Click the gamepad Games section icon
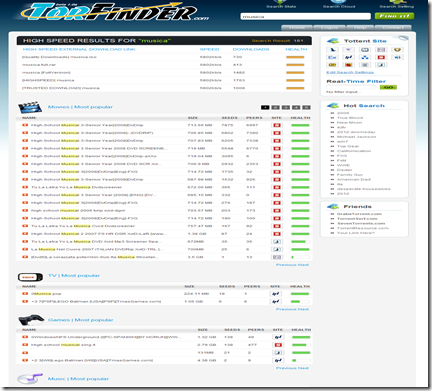432x391 pixels. pos(31,320)
